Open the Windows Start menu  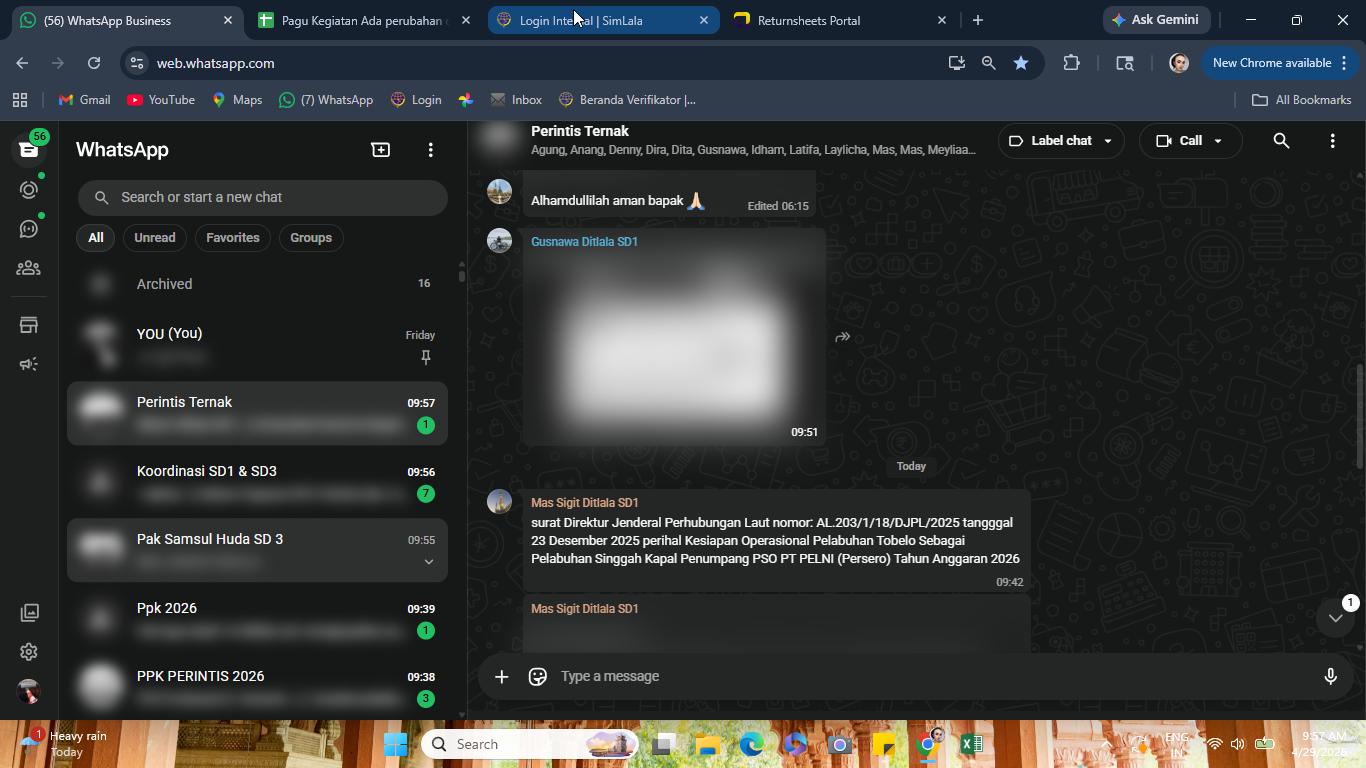(396, 744)
